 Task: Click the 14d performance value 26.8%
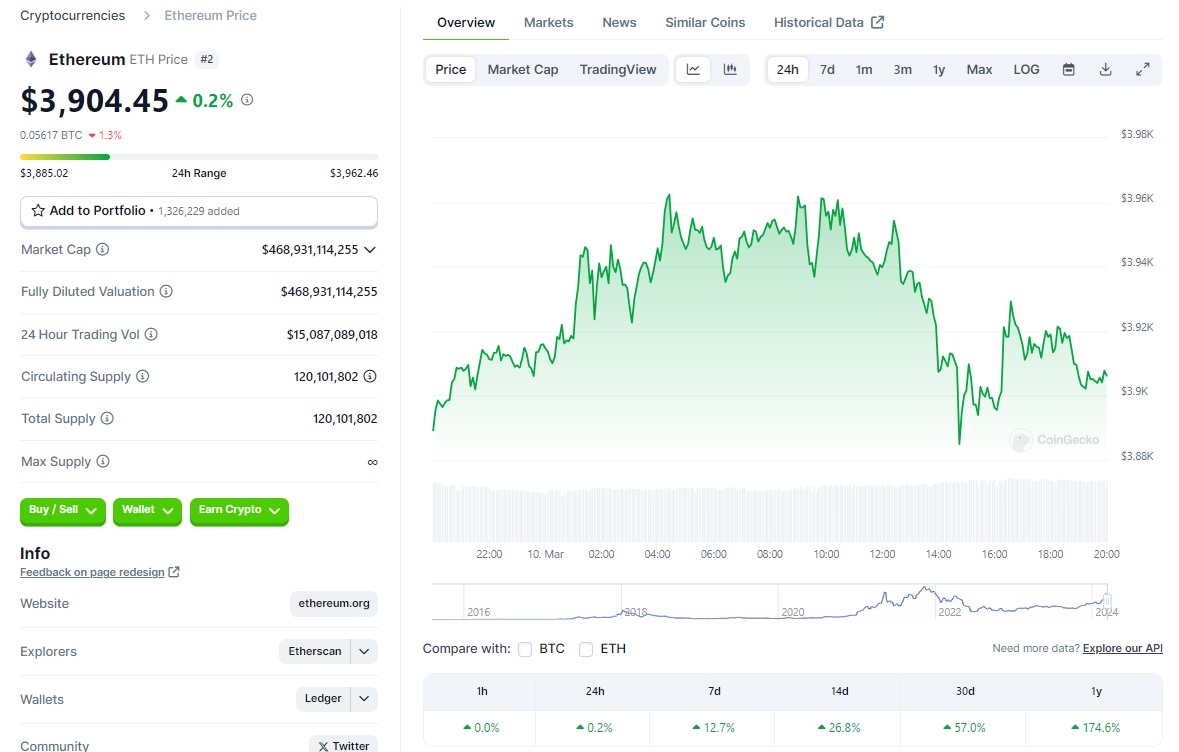(839, 728)
